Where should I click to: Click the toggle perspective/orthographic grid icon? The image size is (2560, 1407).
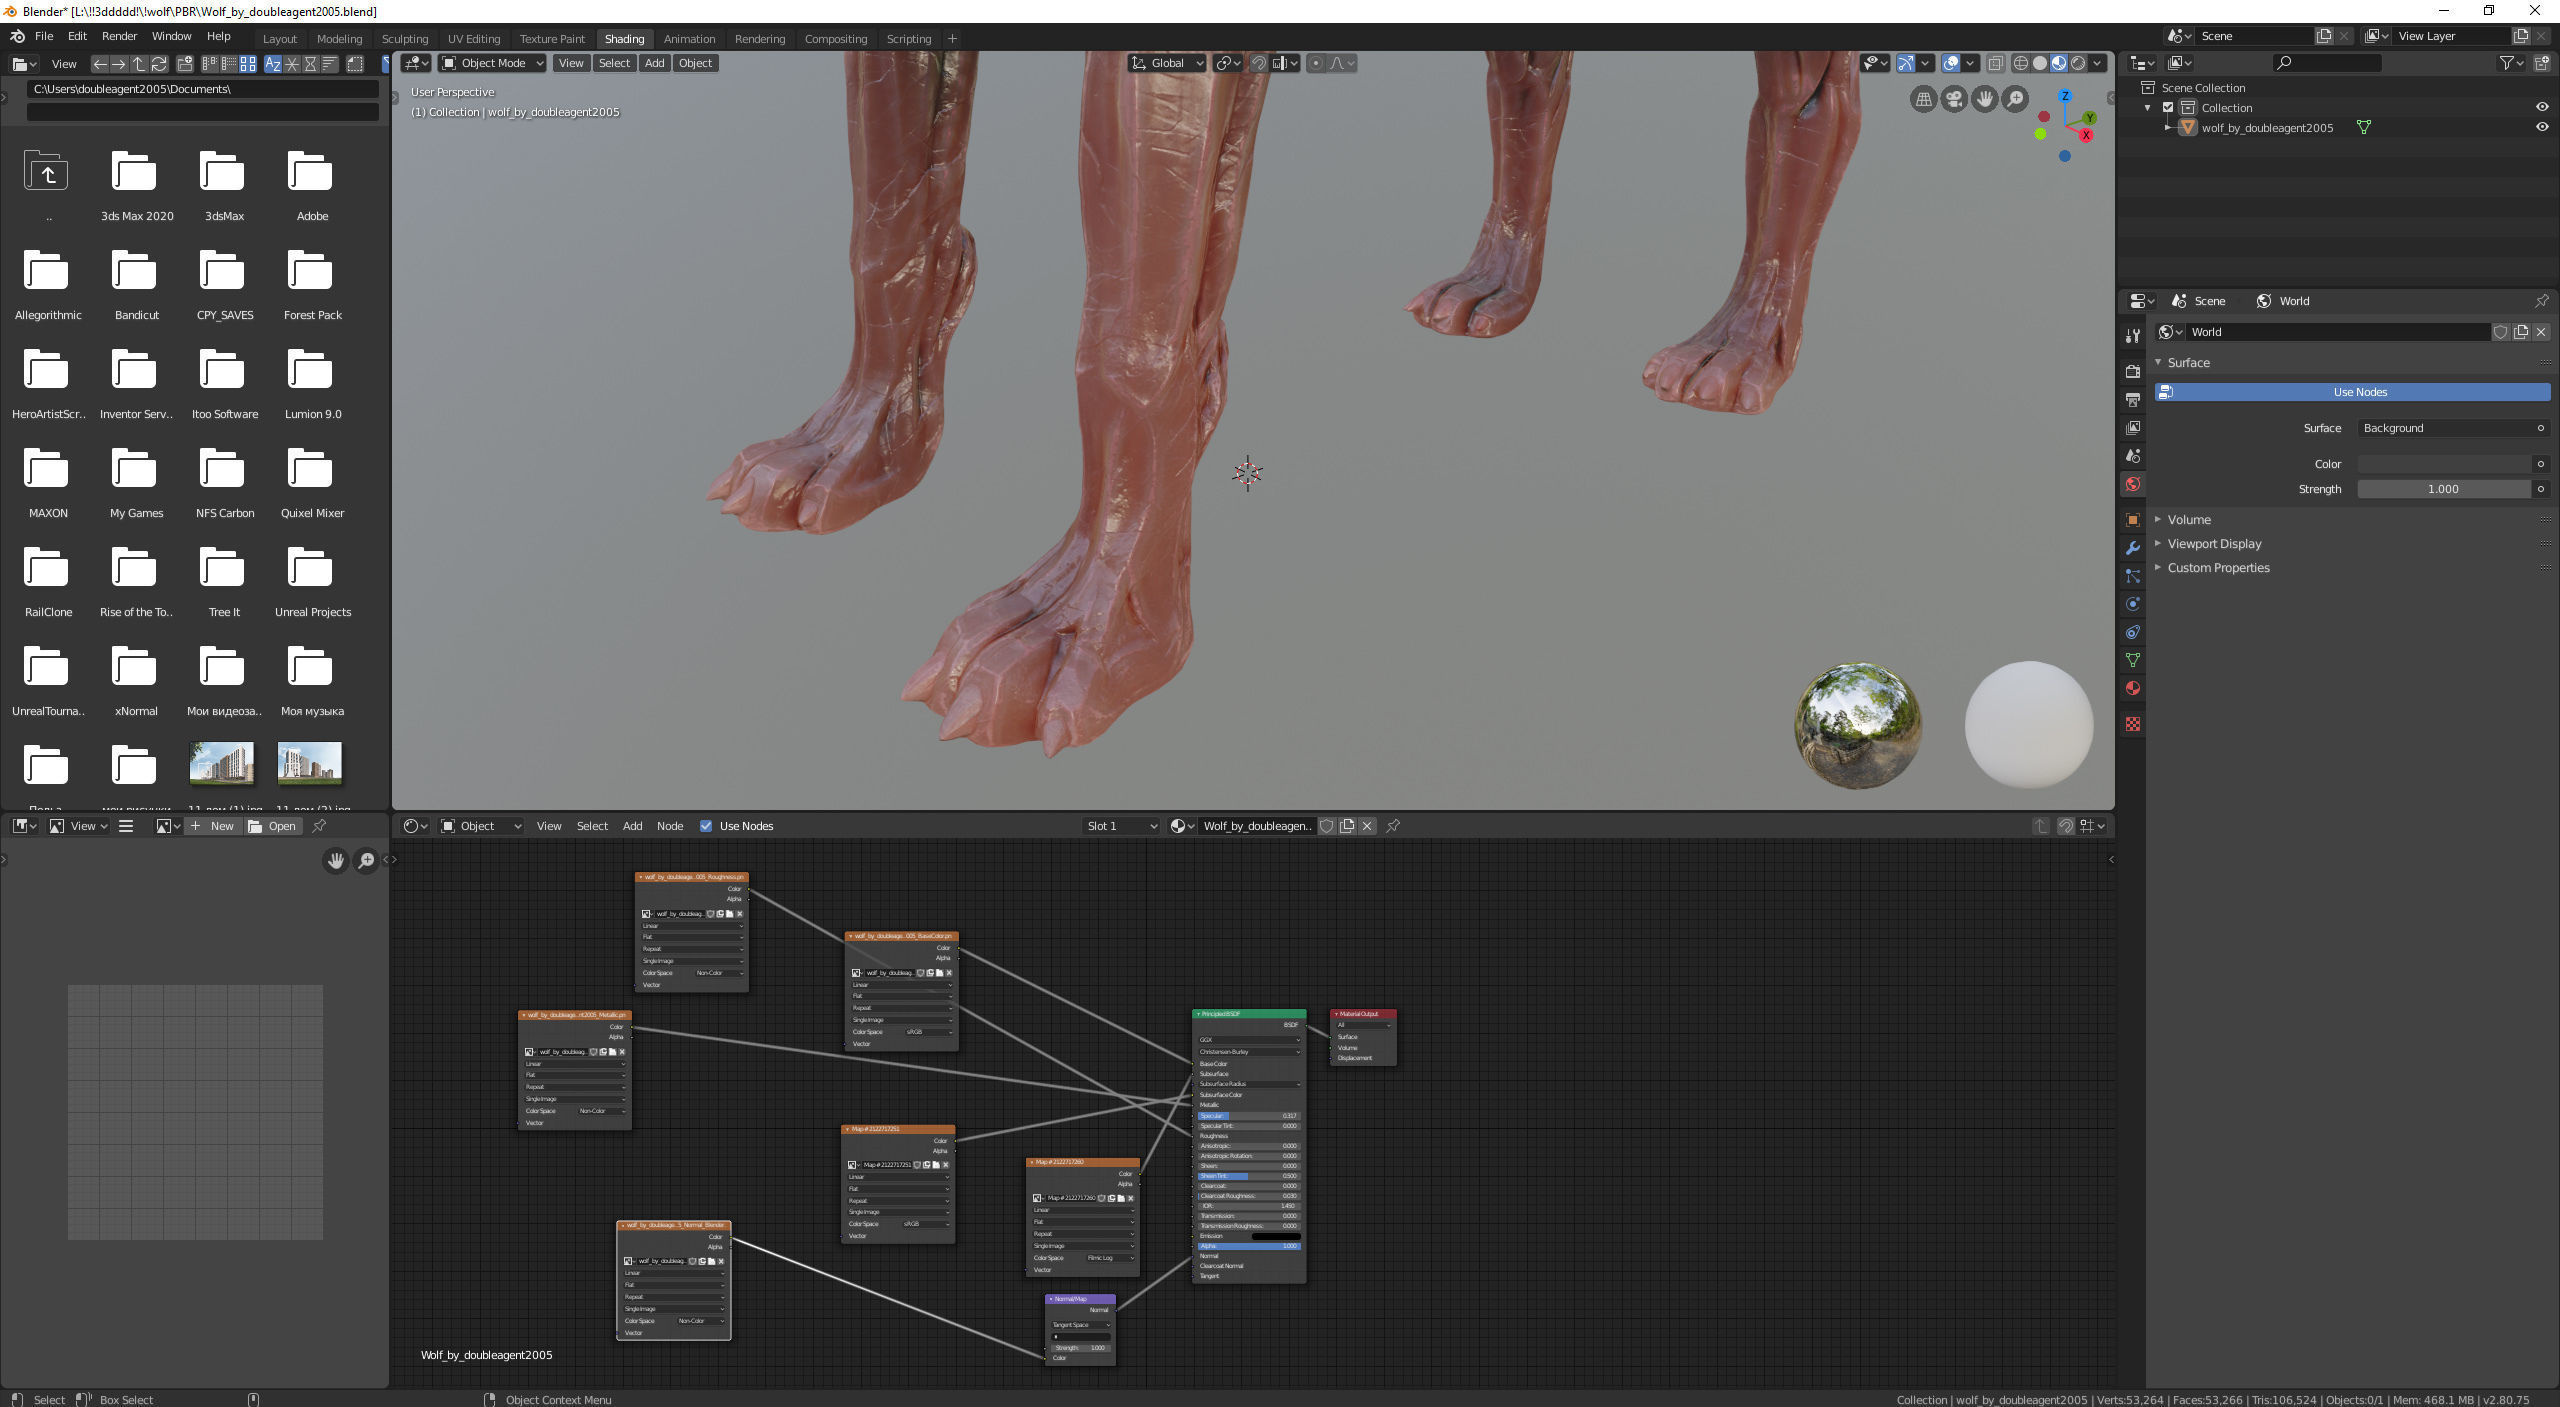(x=1922, y=99)
